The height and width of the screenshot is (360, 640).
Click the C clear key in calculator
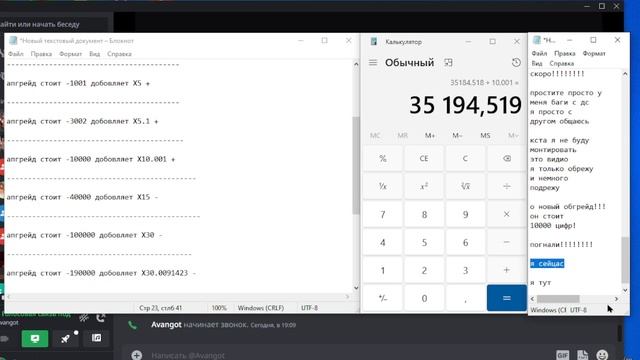pyautogui.click(x=465, y=158)
